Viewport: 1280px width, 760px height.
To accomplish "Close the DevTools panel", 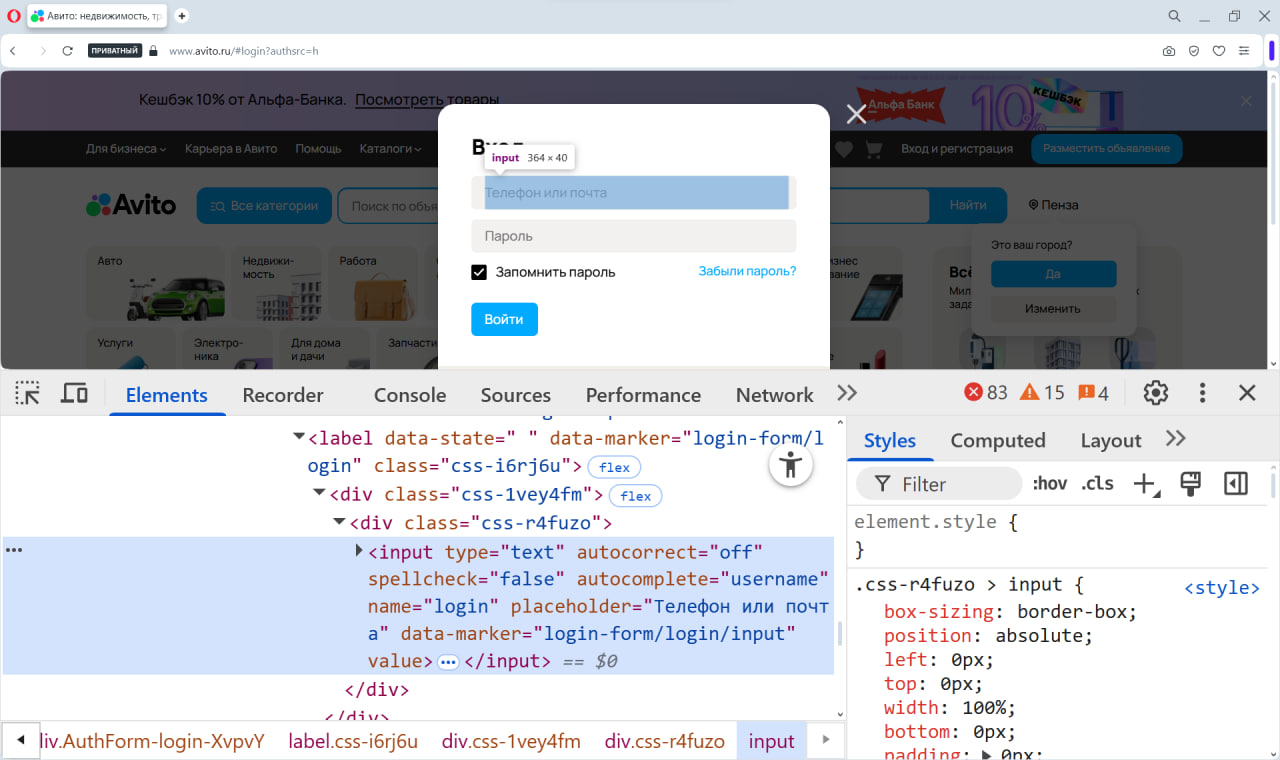I will [1247, 393].
